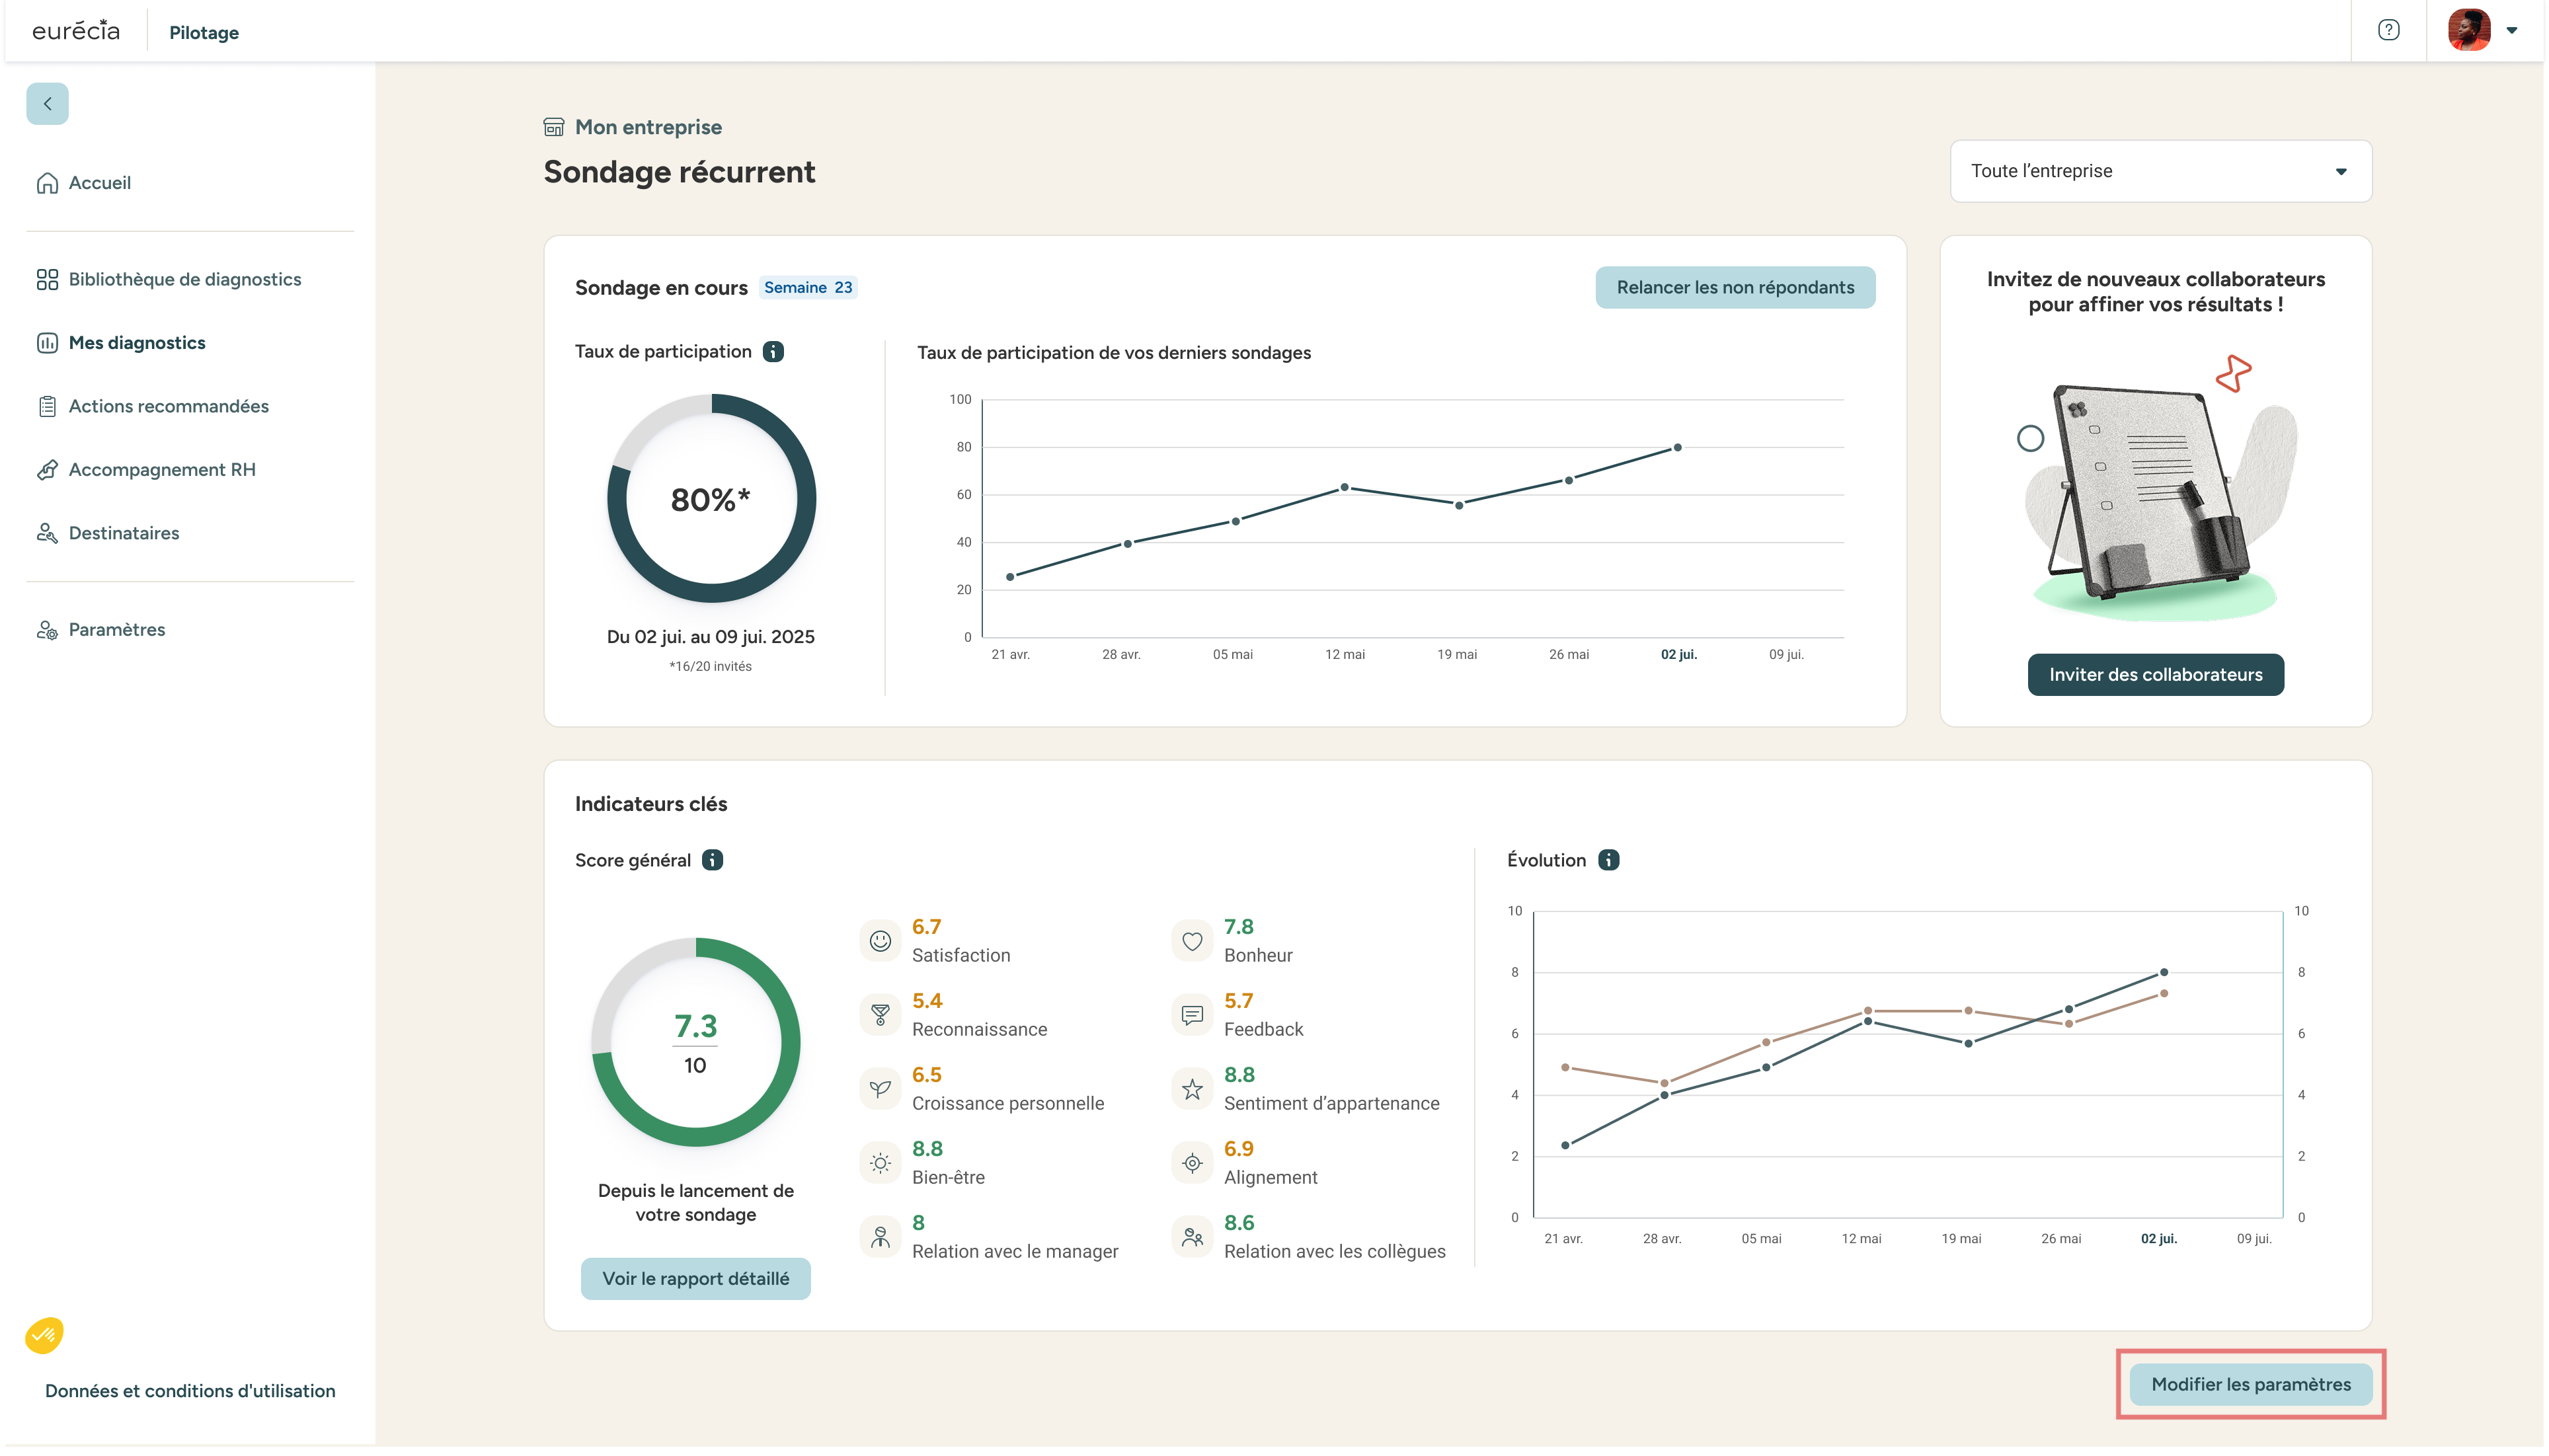Click the Bonheur heart icon
The image size is (2549, 1456).
(x=1192, y=941)
